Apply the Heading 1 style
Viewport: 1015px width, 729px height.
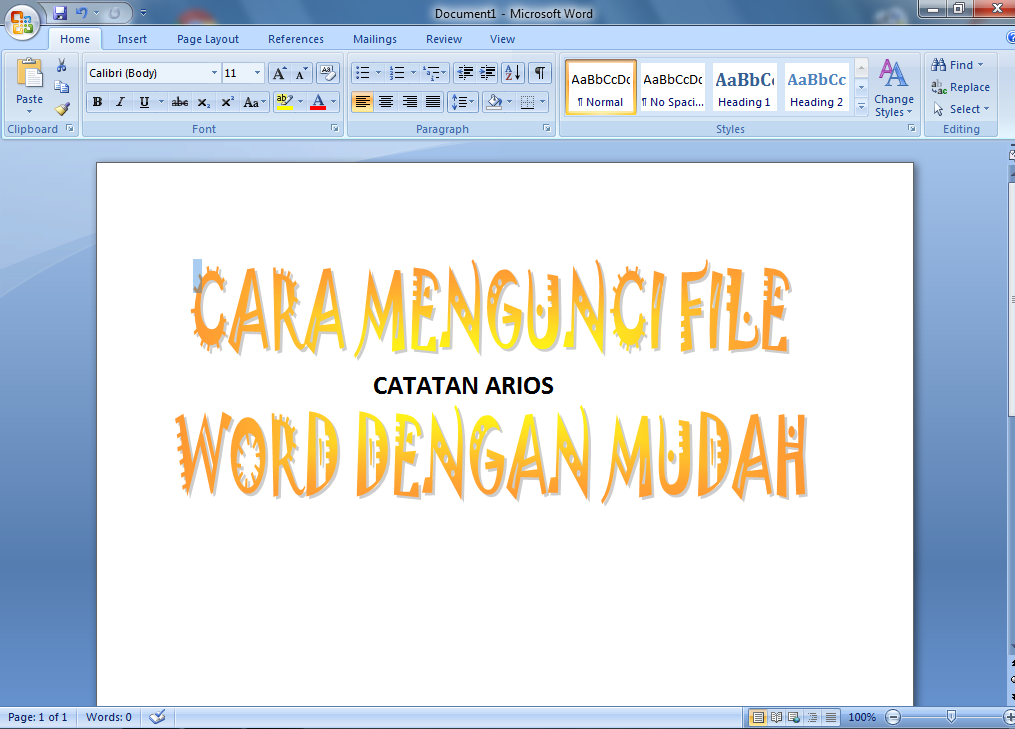click(x=744, y=87)
